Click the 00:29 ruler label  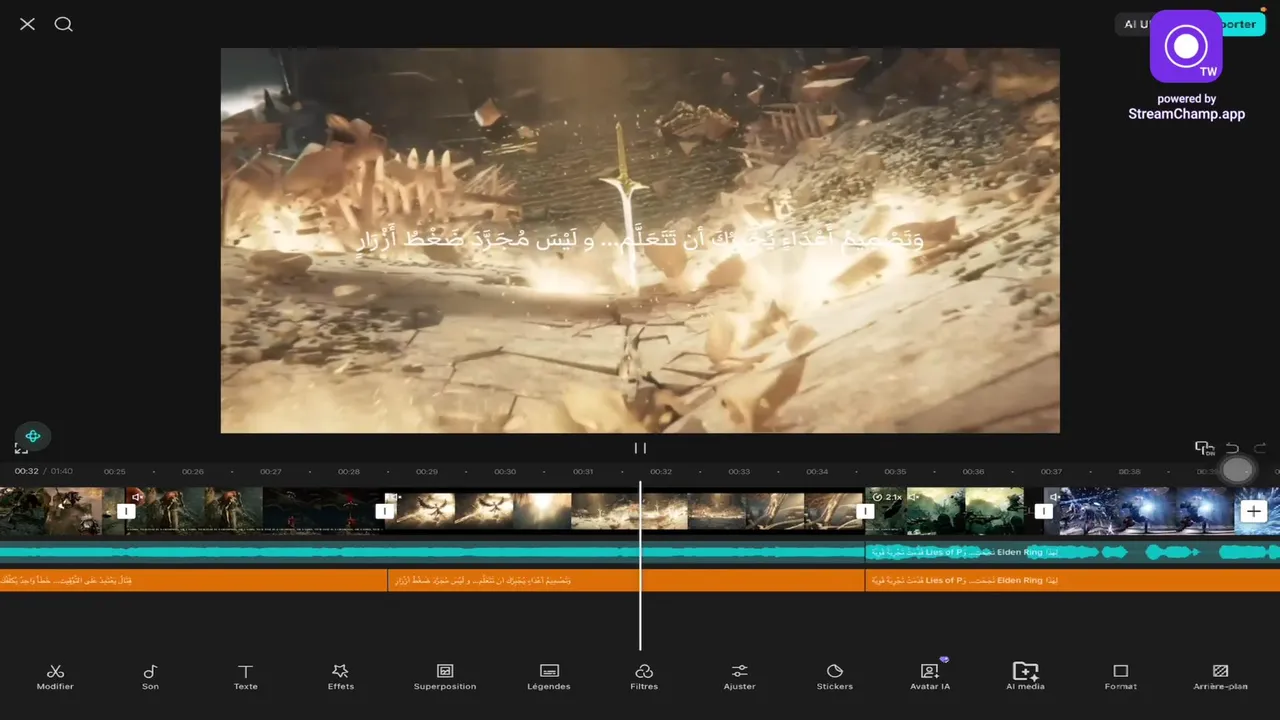point(427,471)
